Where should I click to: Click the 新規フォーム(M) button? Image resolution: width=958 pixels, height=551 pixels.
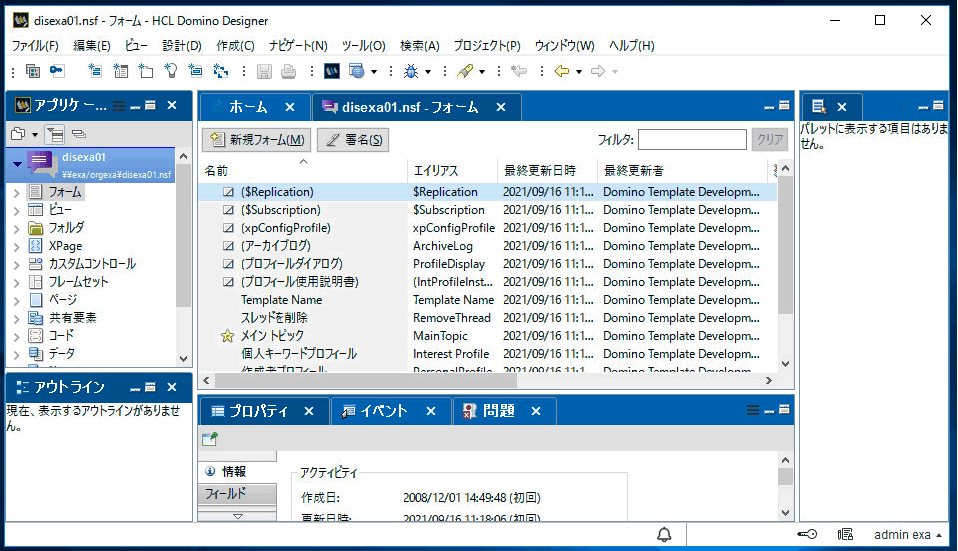257,140
